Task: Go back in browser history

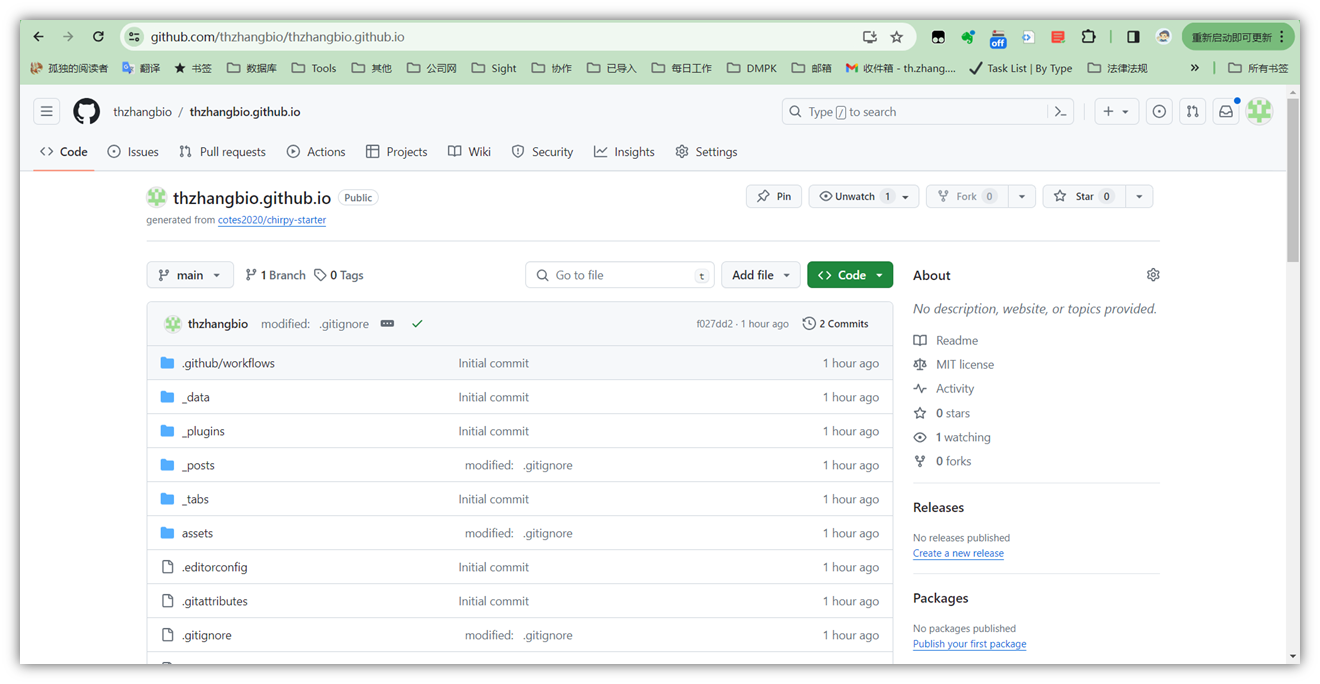Action: coord(38,37)
